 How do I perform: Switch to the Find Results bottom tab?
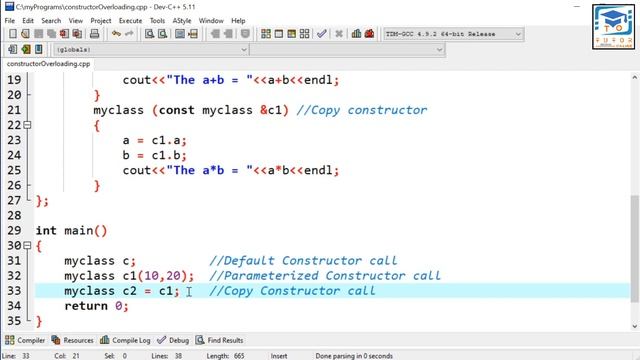tap(219, 340)
